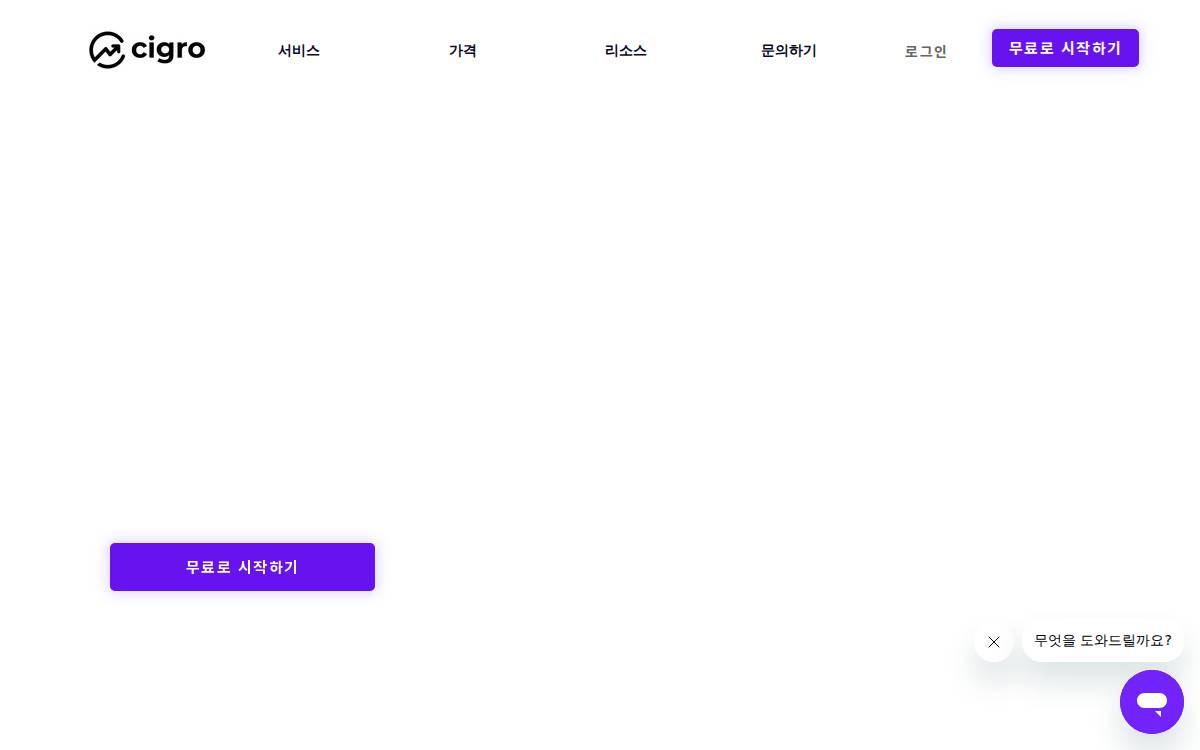Click header 무료로 시작하기 button

click(1065, 48)
